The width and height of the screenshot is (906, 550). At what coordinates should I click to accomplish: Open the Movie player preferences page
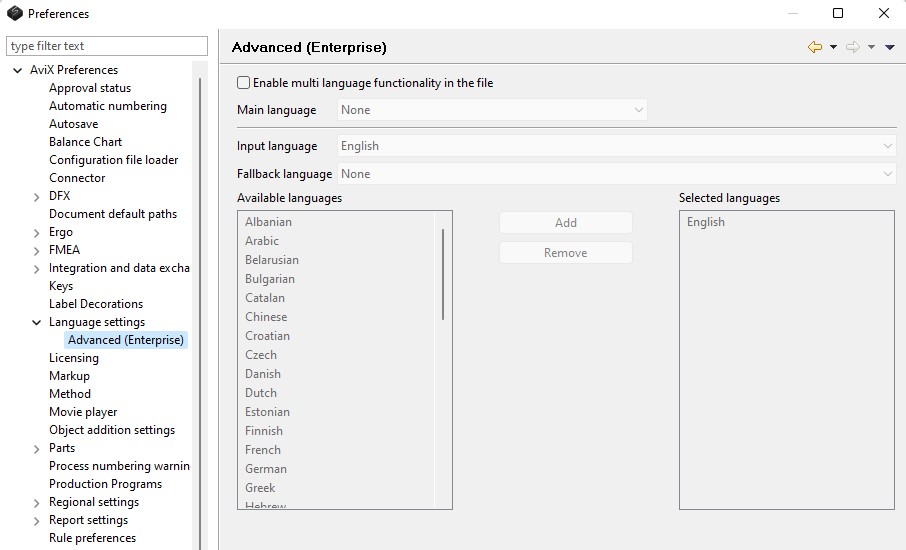(x=83, y=412)
